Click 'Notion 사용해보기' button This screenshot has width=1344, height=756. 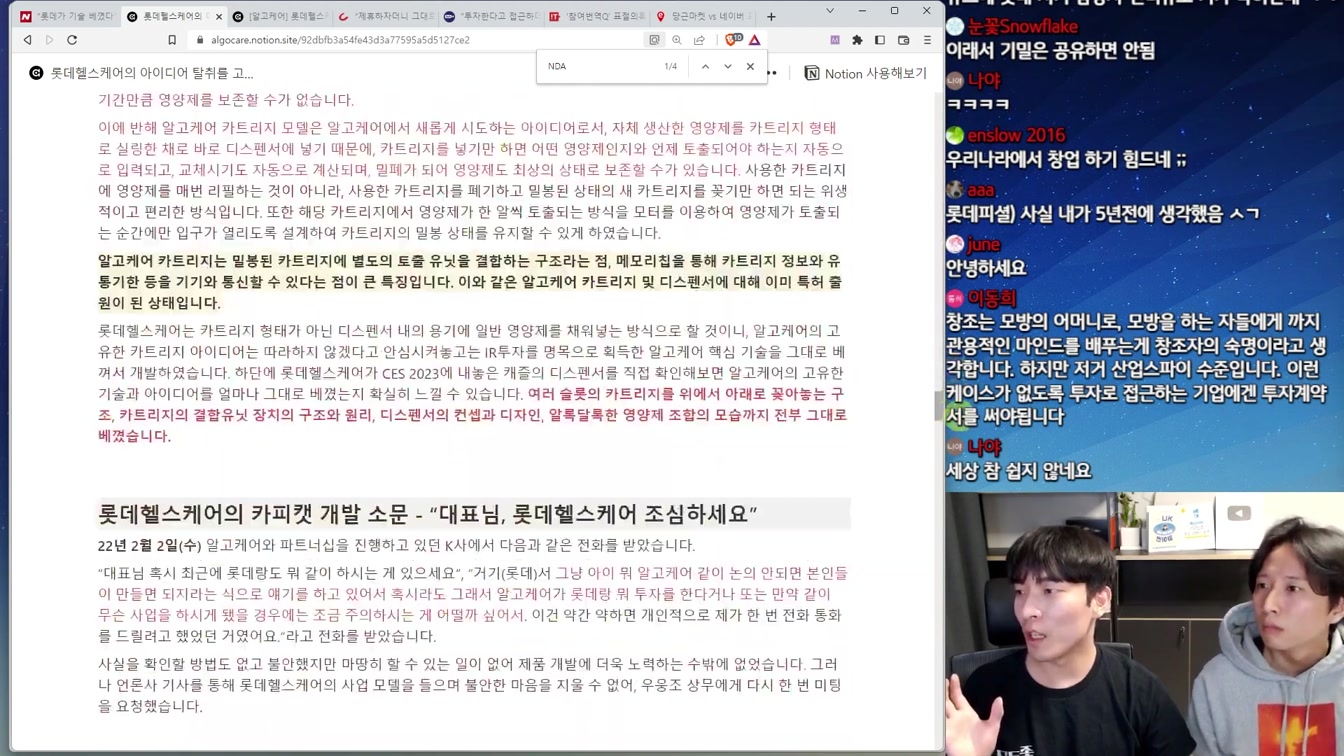(866, 73)
